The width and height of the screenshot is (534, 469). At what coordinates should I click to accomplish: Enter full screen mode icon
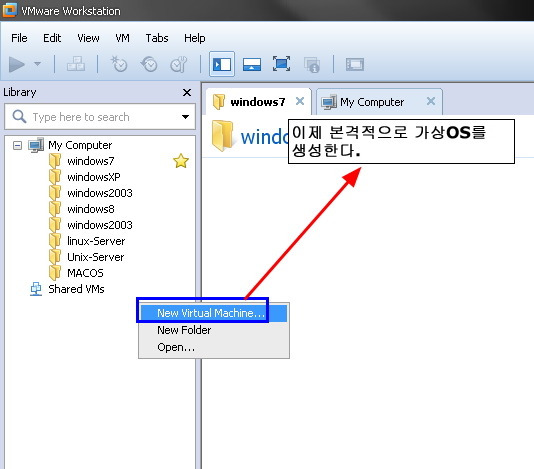tap(282, 64)
